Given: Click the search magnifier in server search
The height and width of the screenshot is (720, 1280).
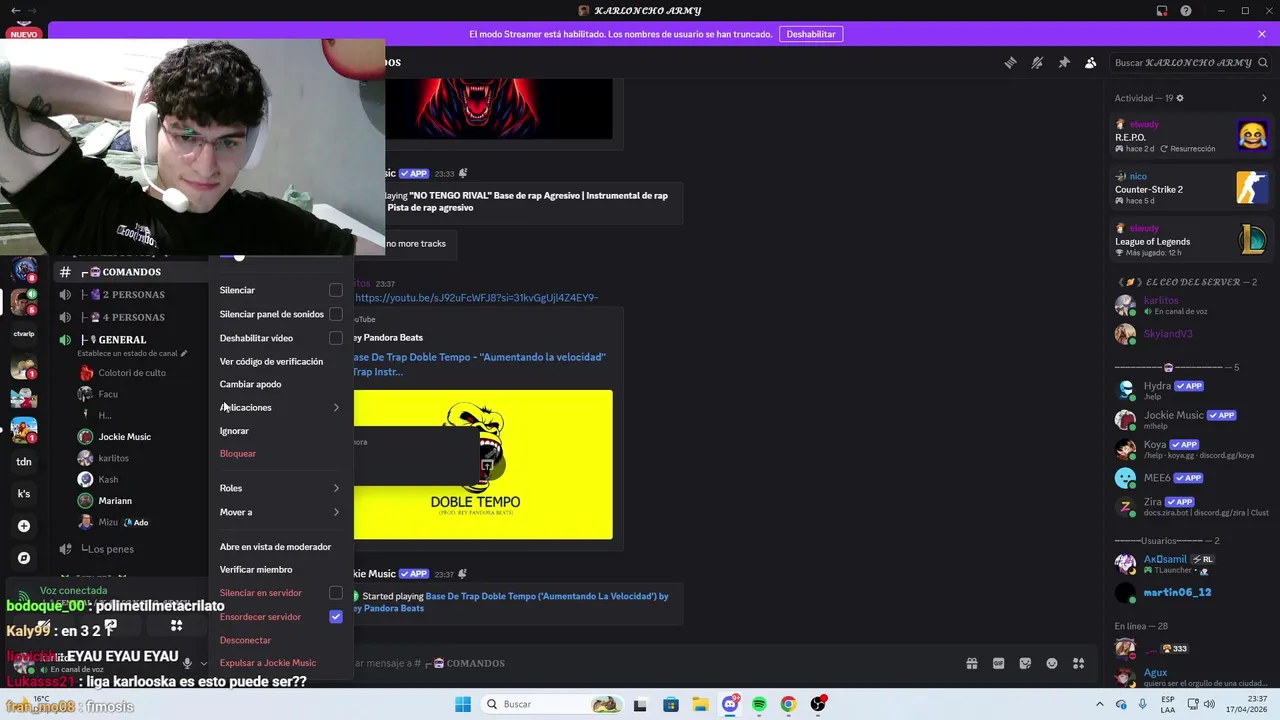Looking at the screenshot, I should point(1263,62).
